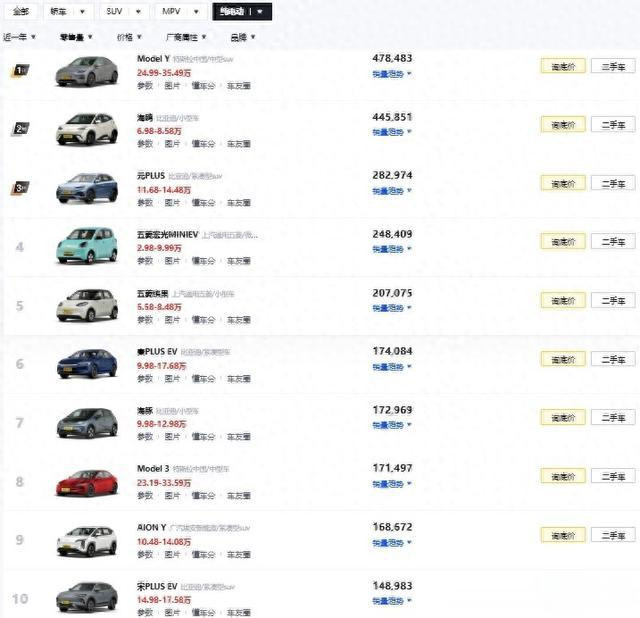Click the rank 1 gold badge icon
This screenshot has height=618, width=640.
tap(20, 70)
